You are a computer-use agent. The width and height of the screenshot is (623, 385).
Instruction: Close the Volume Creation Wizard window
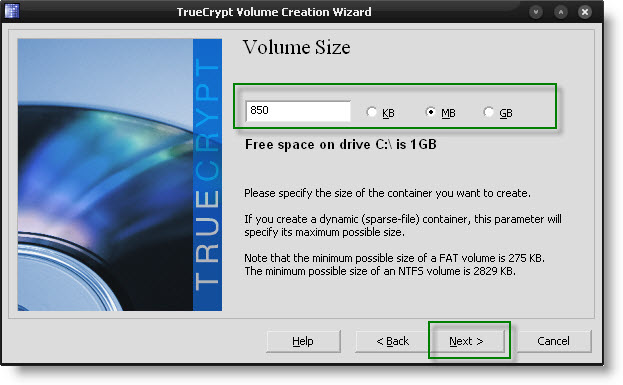[x=585, y=12]
